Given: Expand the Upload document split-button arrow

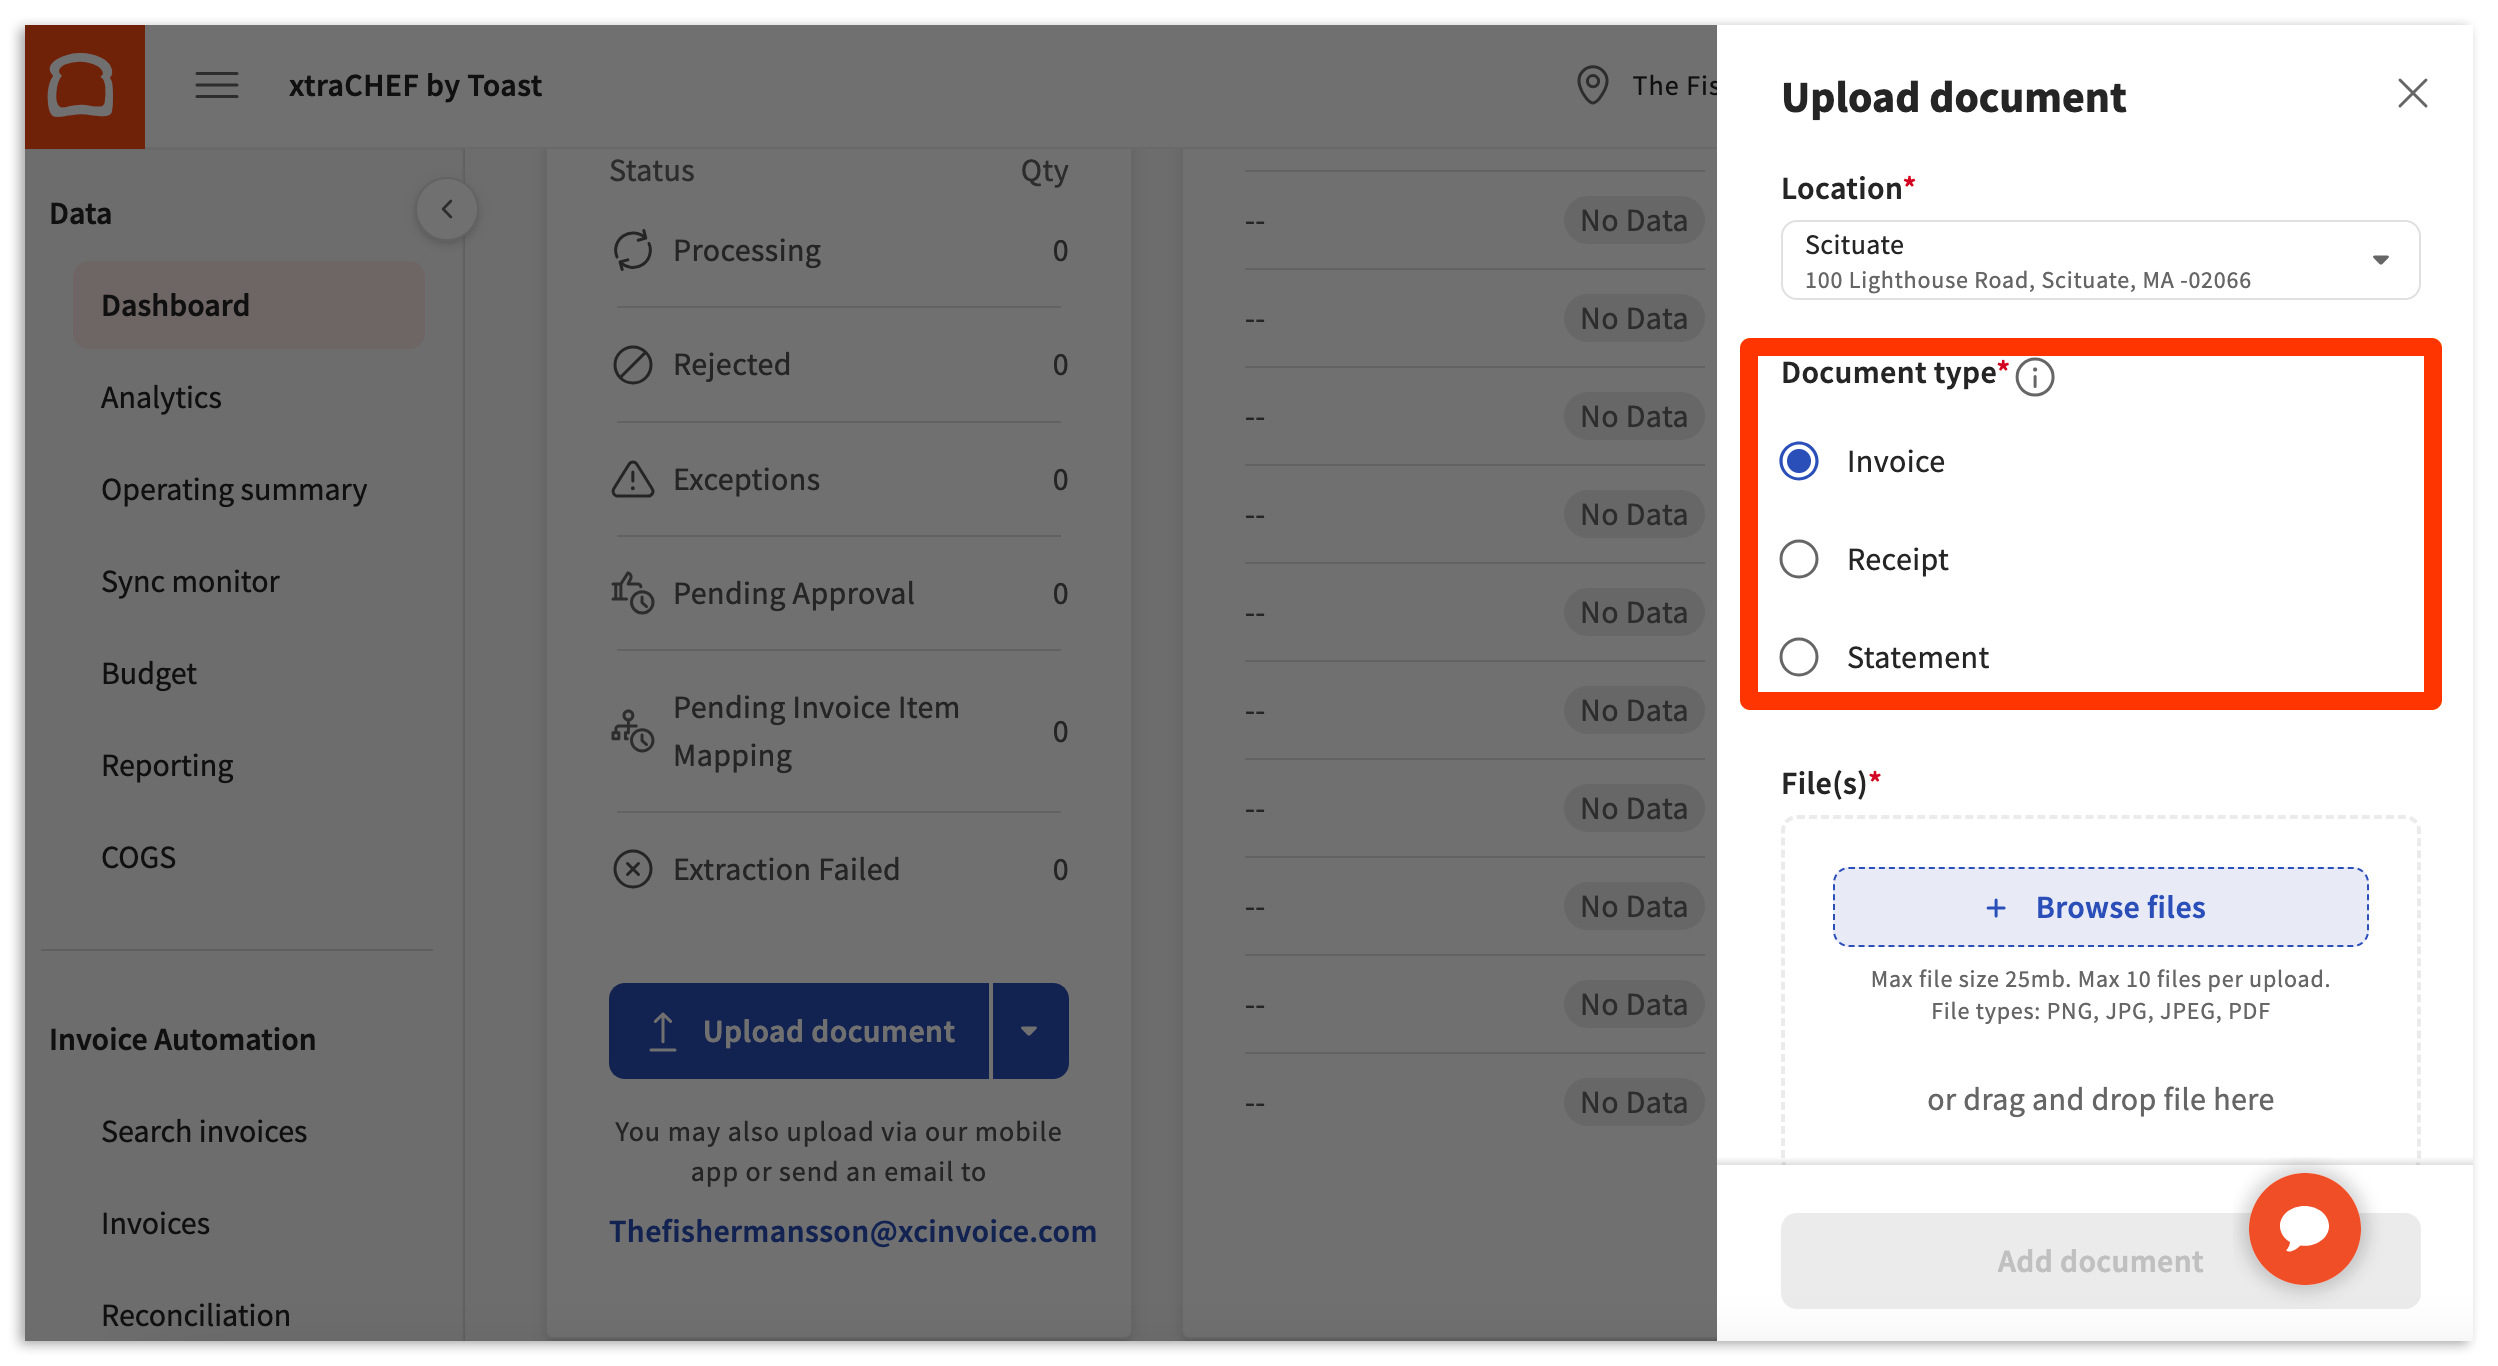Looking at the screenshot, I should pos(1029,1031).
